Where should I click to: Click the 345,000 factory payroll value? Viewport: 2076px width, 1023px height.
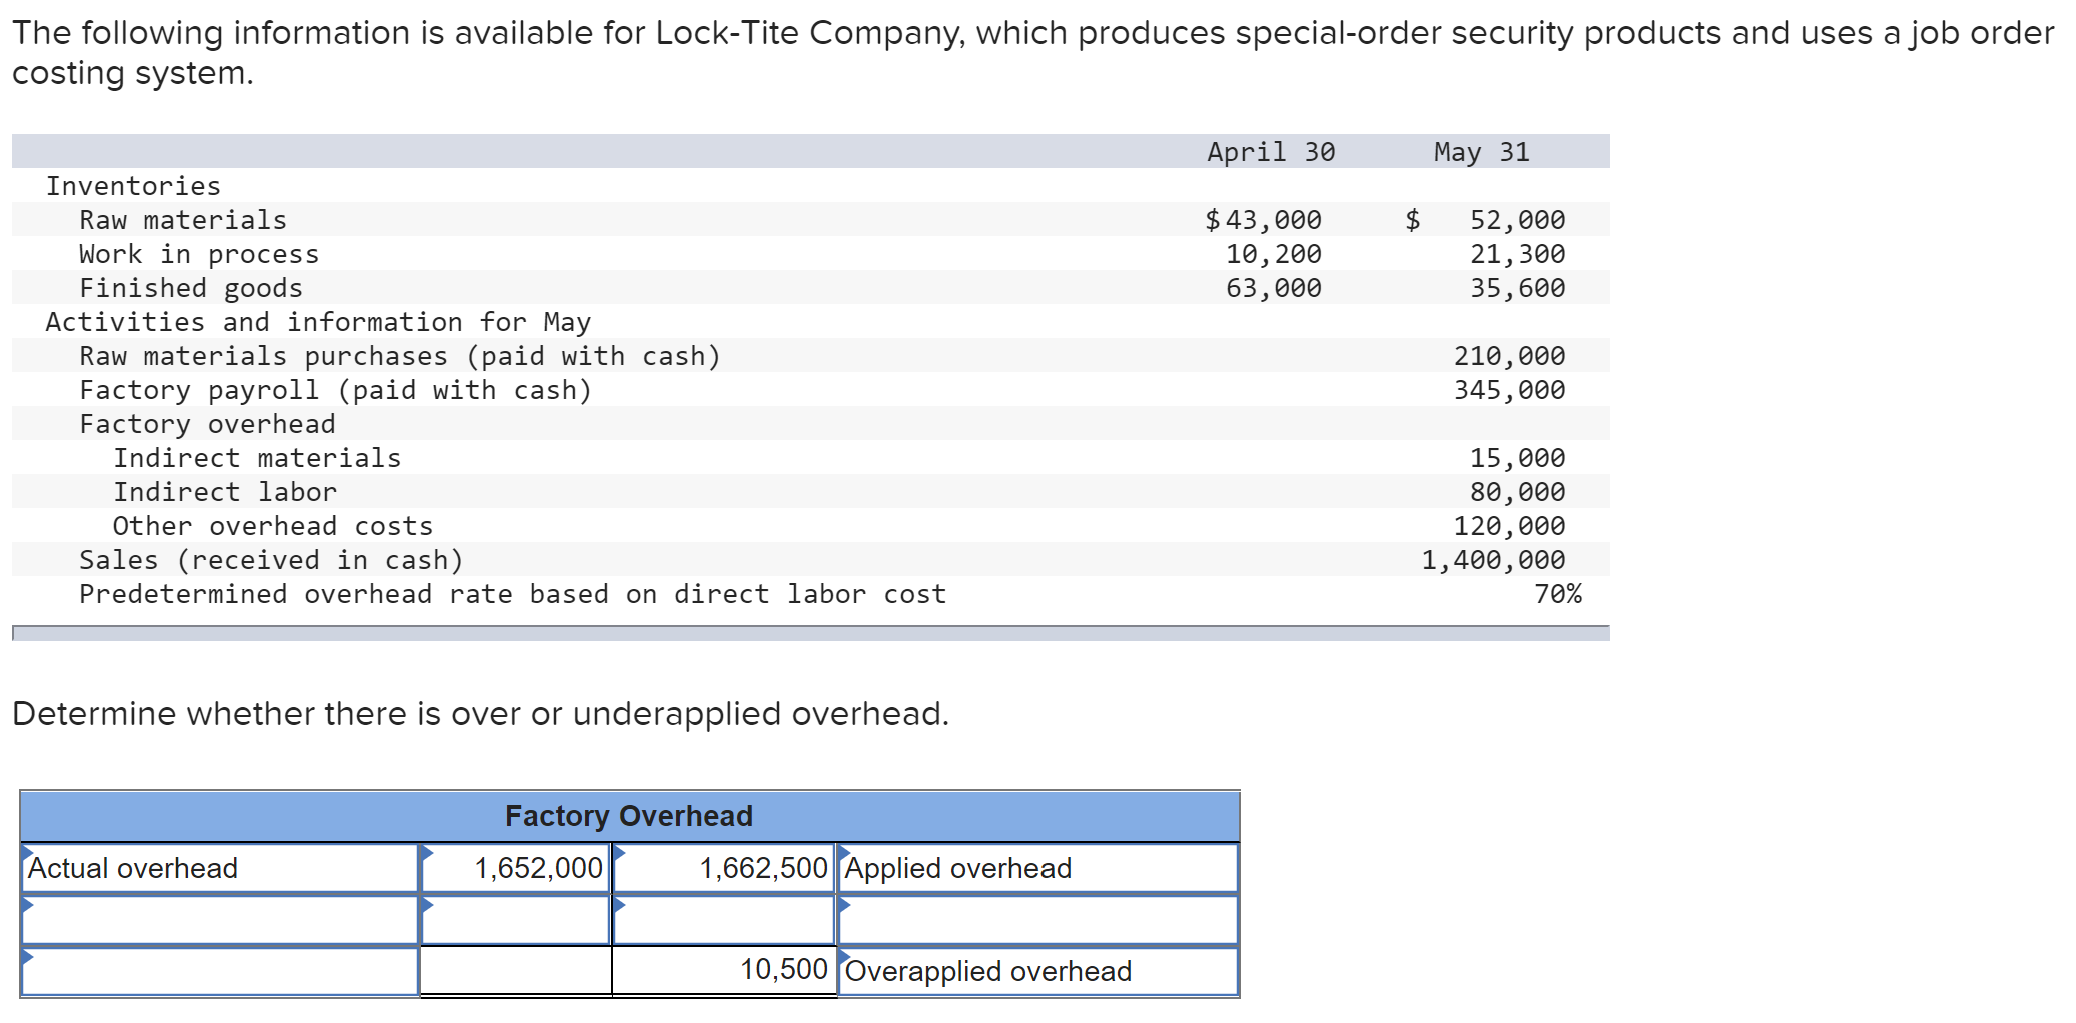[x=1509, y=390]
